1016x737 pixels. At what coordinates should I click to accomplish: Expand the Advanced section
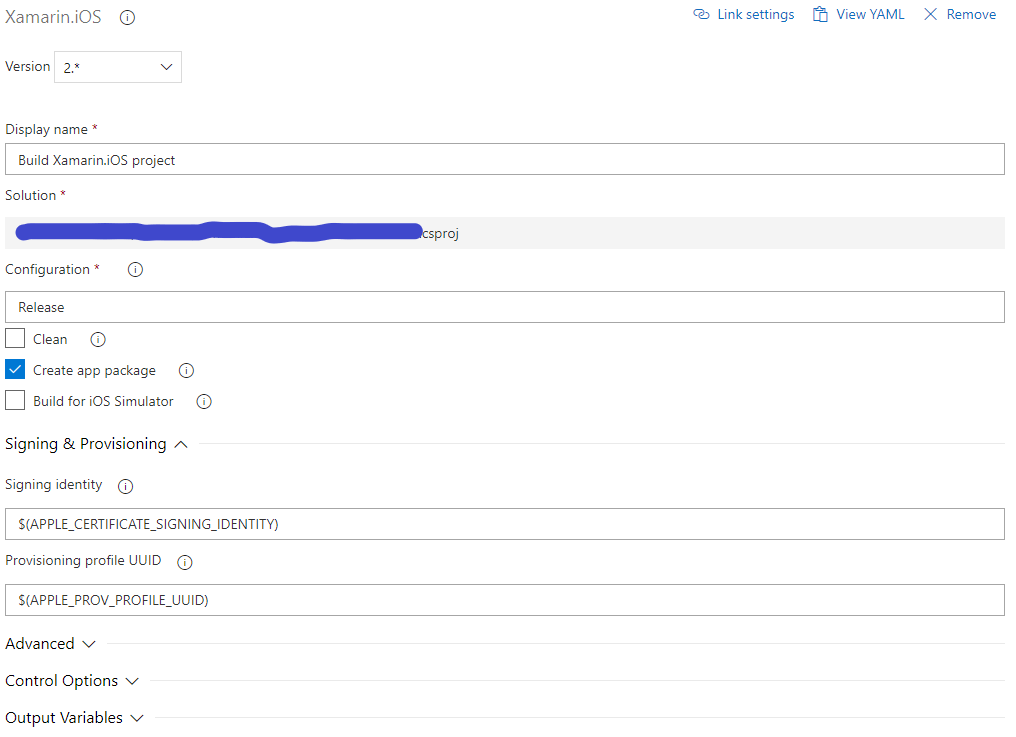(x=51, y=644)
